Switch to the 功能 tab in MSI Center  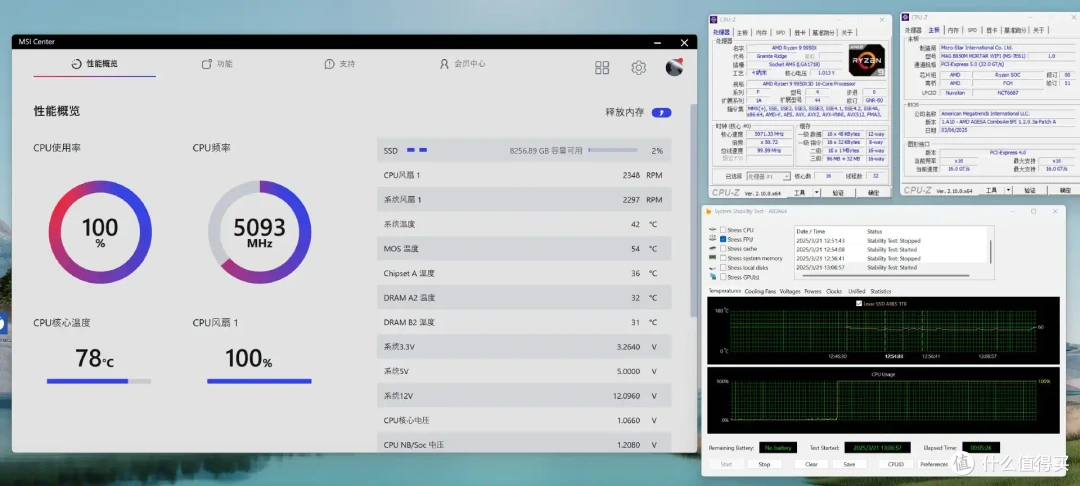point(217,64)
